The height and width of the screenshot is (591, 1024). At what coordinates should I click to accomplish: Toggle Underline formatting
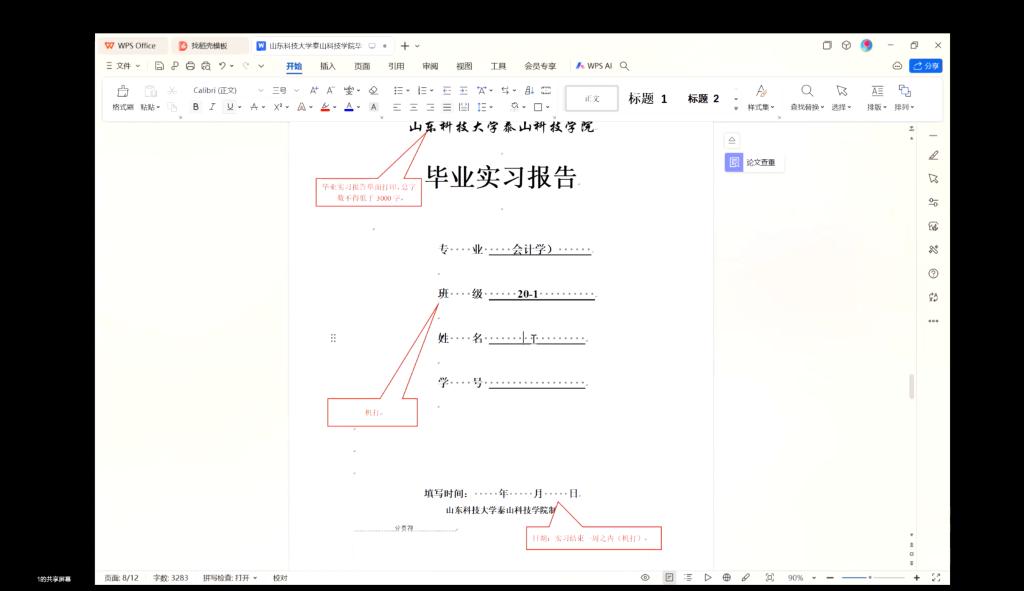(229, 107)
